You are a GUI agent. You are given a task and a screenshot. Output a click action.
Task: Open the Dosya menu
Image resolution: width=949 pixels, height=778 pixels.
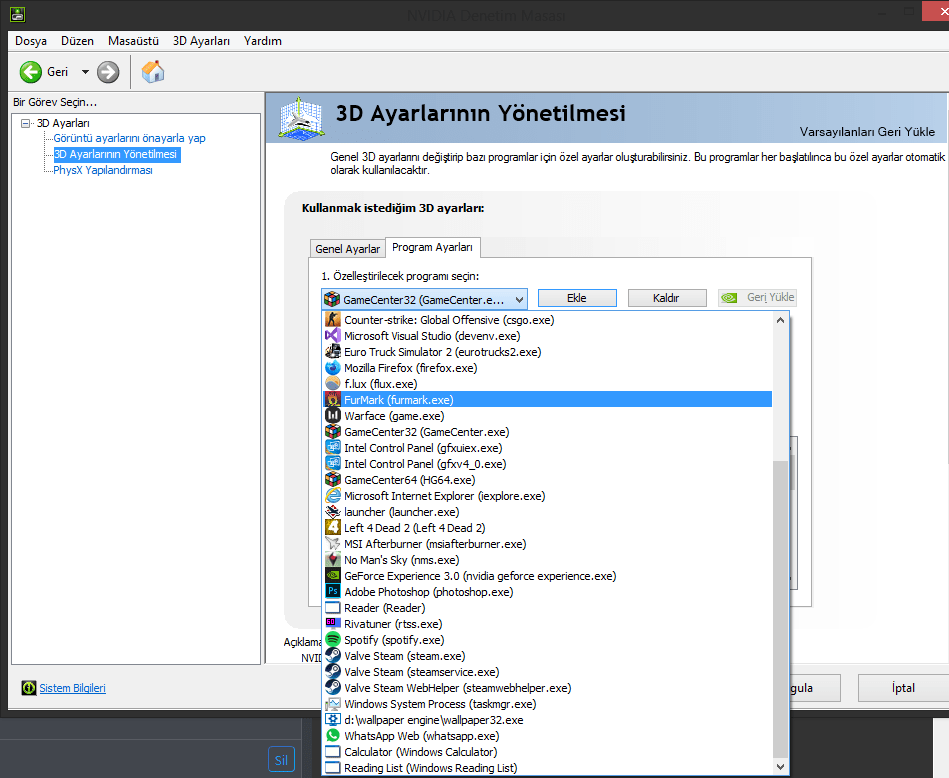click(31, 41)
